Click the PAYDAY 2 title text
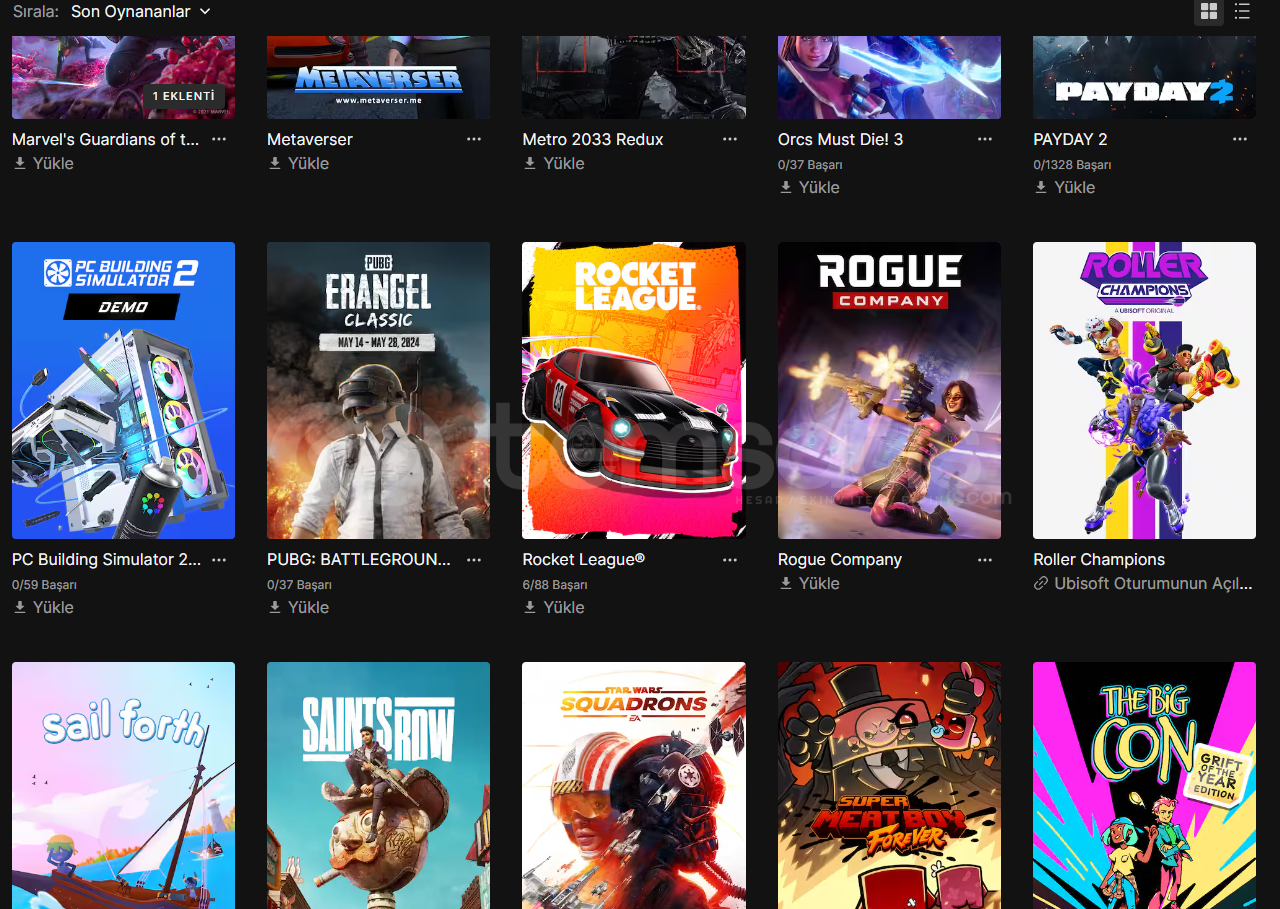The image size is (1280, 909). 1070,139
